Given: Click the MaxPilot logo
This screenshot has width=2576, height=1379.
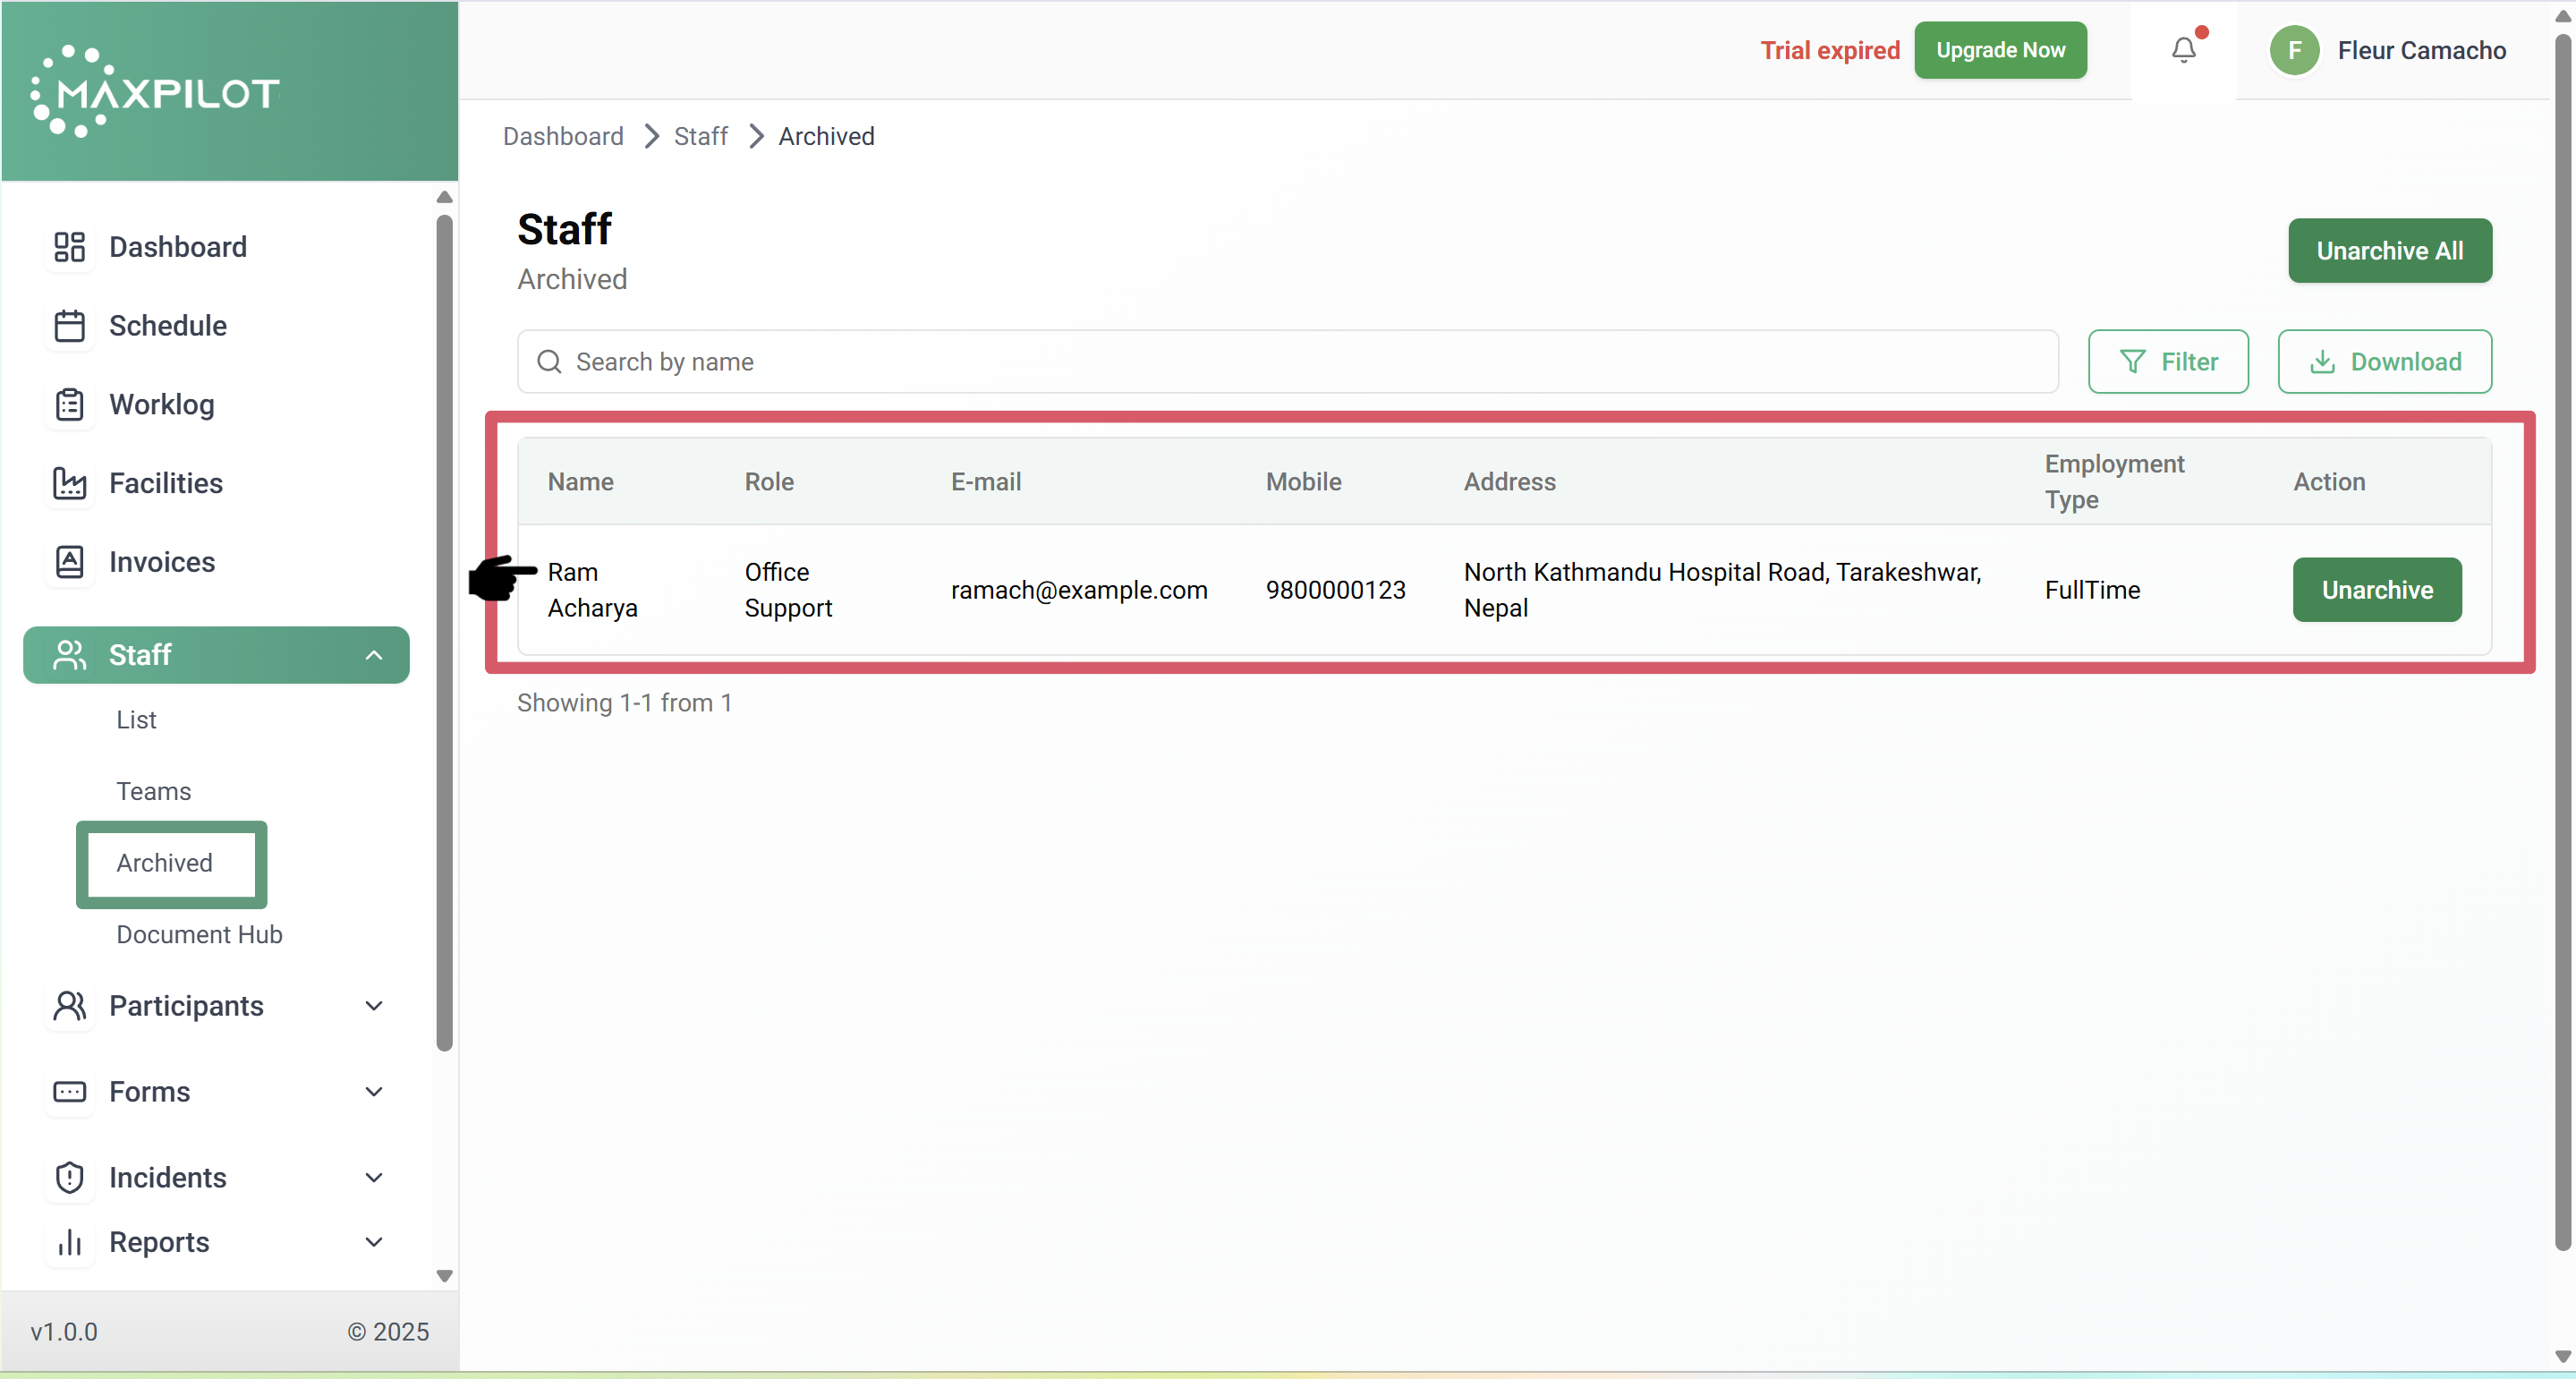Looking at the screenshot, I should click(x=156, y=92).
